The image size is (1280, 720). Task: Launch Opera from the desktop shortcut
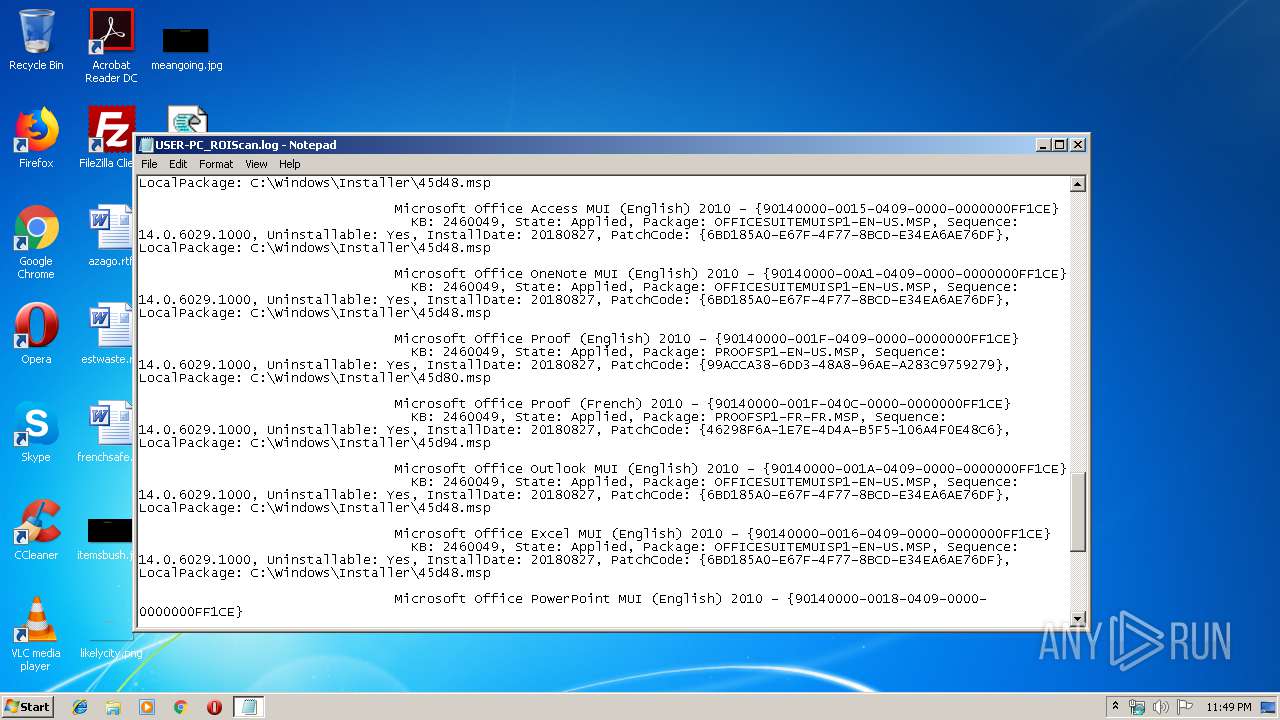click(x=36, y=334)
